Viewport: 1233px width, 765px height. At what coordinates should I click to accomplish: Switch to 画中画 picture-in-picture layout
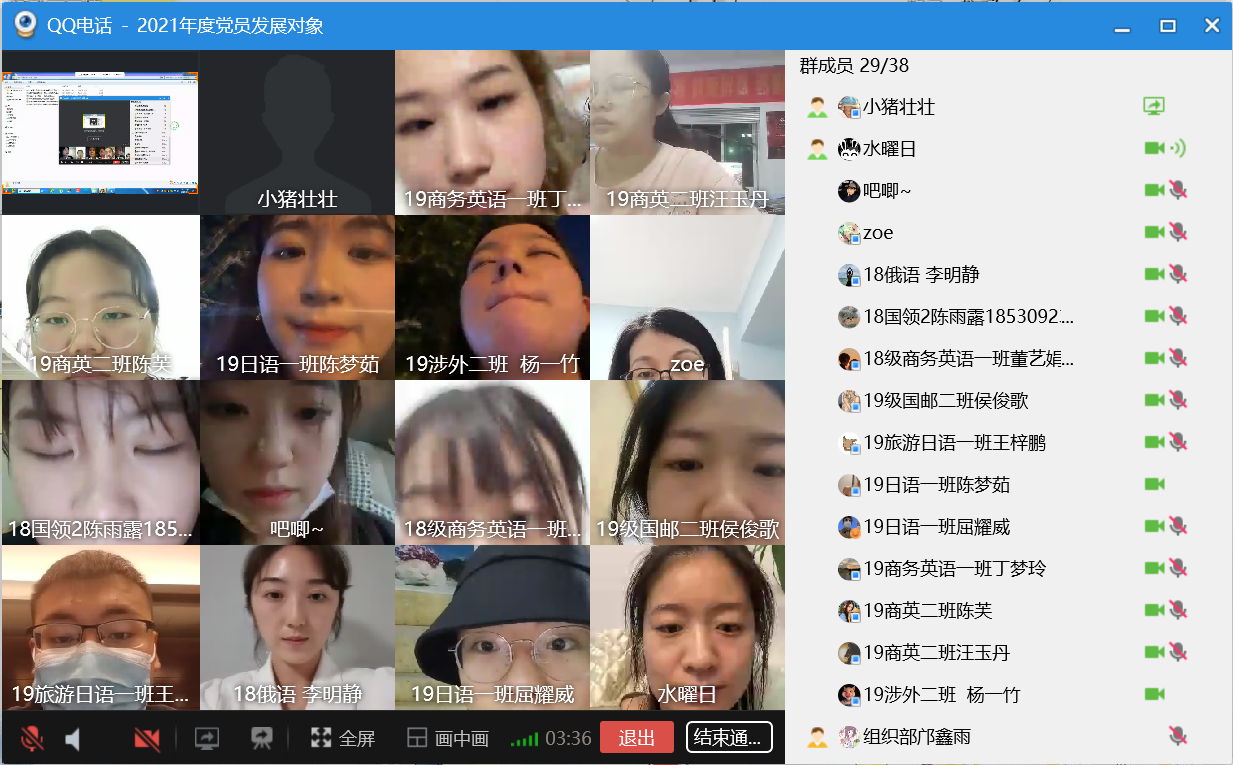448,739
